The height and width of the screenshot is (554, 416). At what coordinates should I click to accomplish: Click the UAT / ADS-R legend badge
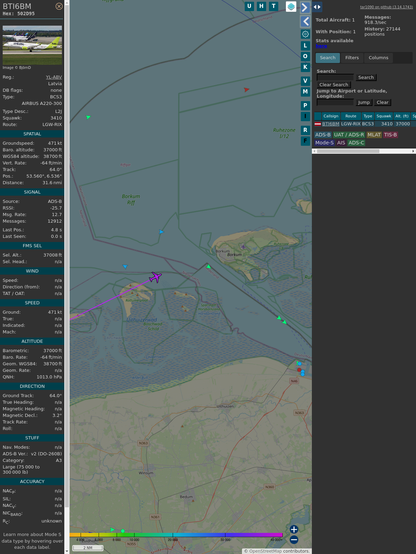click(349, 135)
